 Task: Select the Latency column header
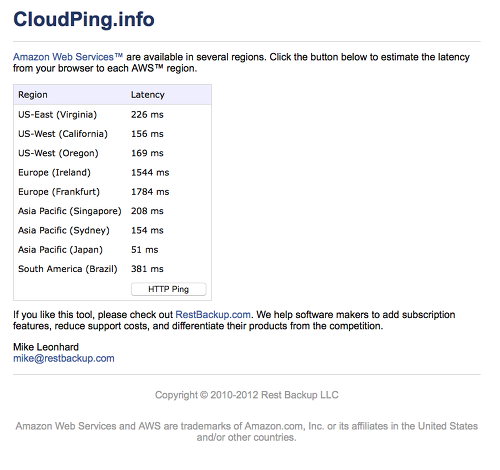[148, 95]
